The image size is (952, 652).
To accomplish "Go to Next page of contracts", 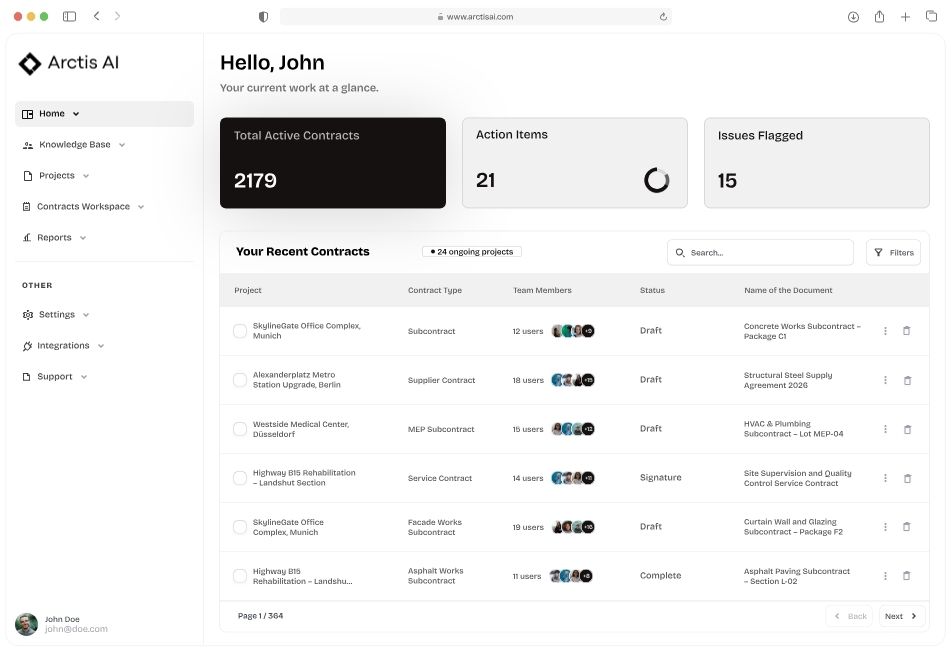I will 901,616.
